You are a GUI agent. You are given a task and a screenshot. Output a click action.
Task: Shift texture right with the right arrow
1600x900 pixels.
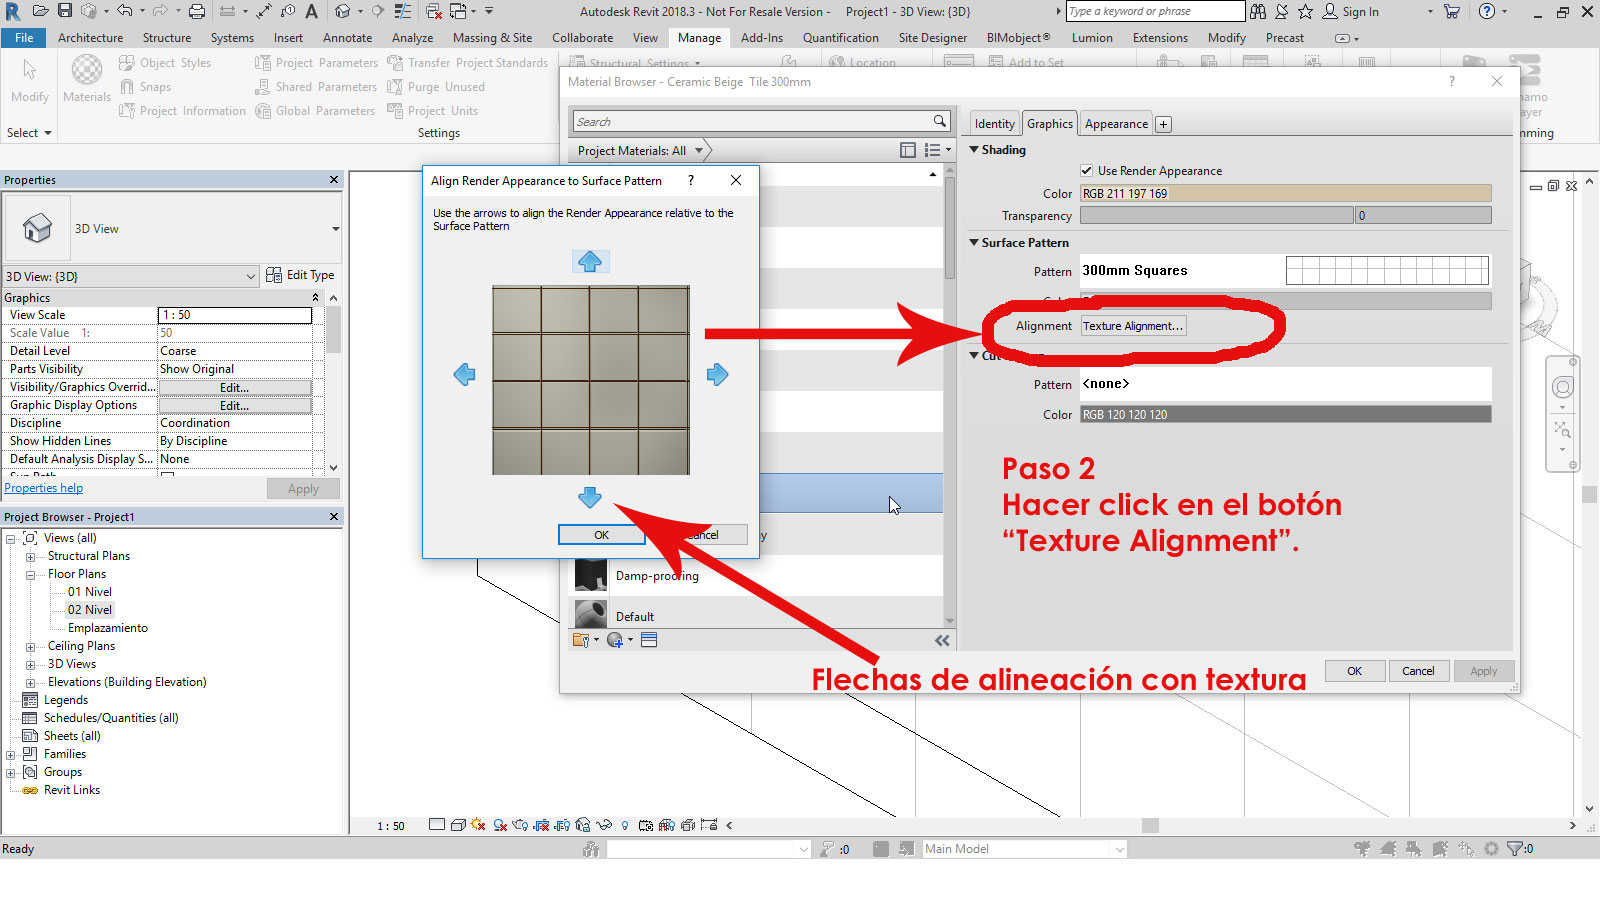tap(718, 374)
